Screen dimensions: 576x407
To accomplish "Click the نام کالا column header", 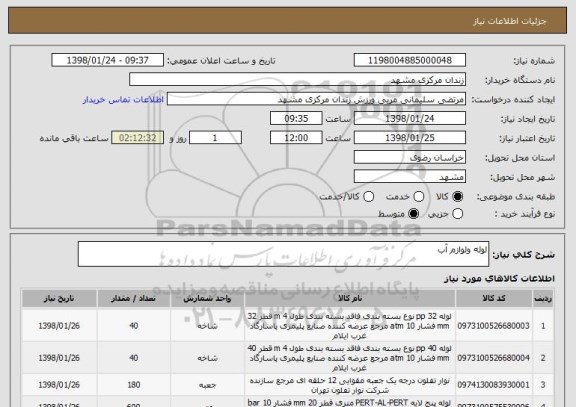I will click(x=350, y=299).
